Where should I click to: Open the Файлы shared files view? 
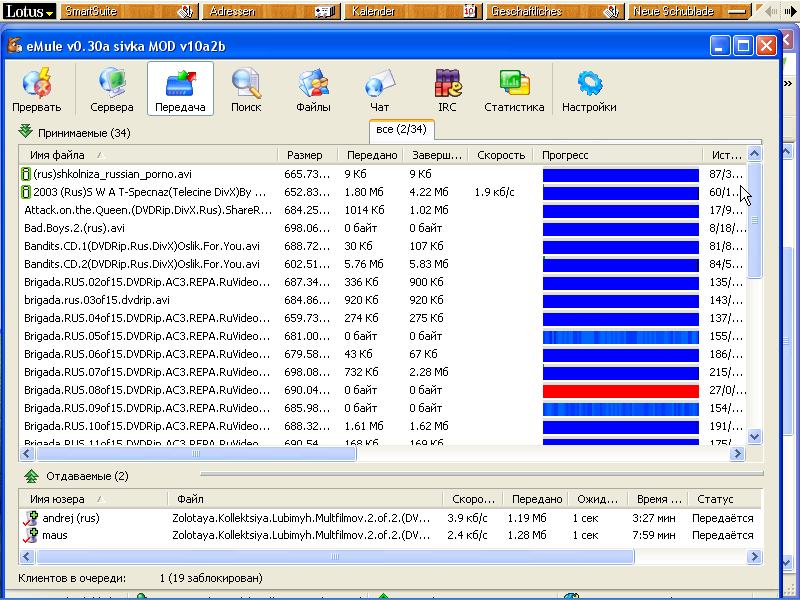313,89
